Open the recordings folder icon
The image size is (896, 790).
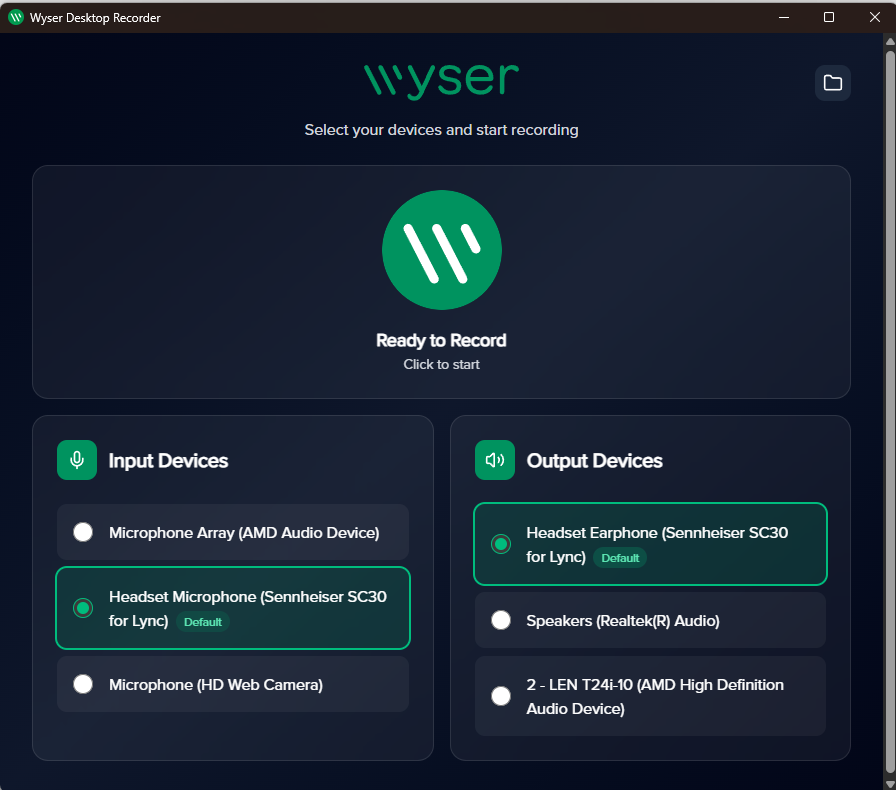(833, 83)
